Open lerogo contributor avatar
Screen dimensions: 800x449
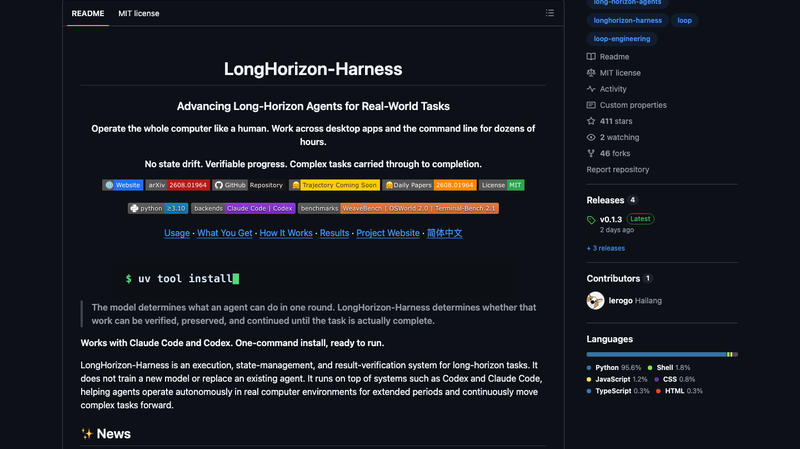(595, 301)
